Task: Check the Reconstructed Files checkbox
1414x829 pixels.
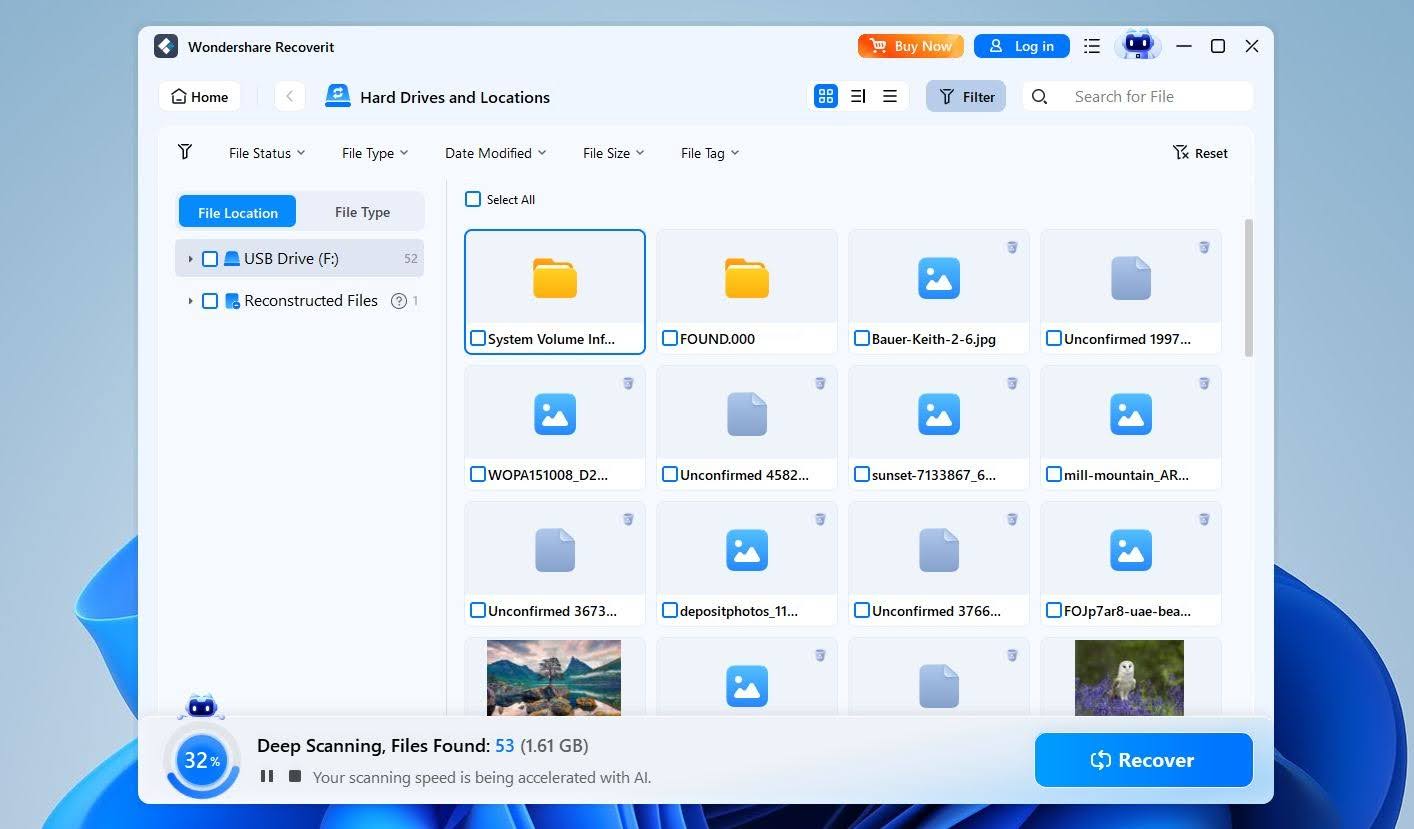Action: (210, 301)
